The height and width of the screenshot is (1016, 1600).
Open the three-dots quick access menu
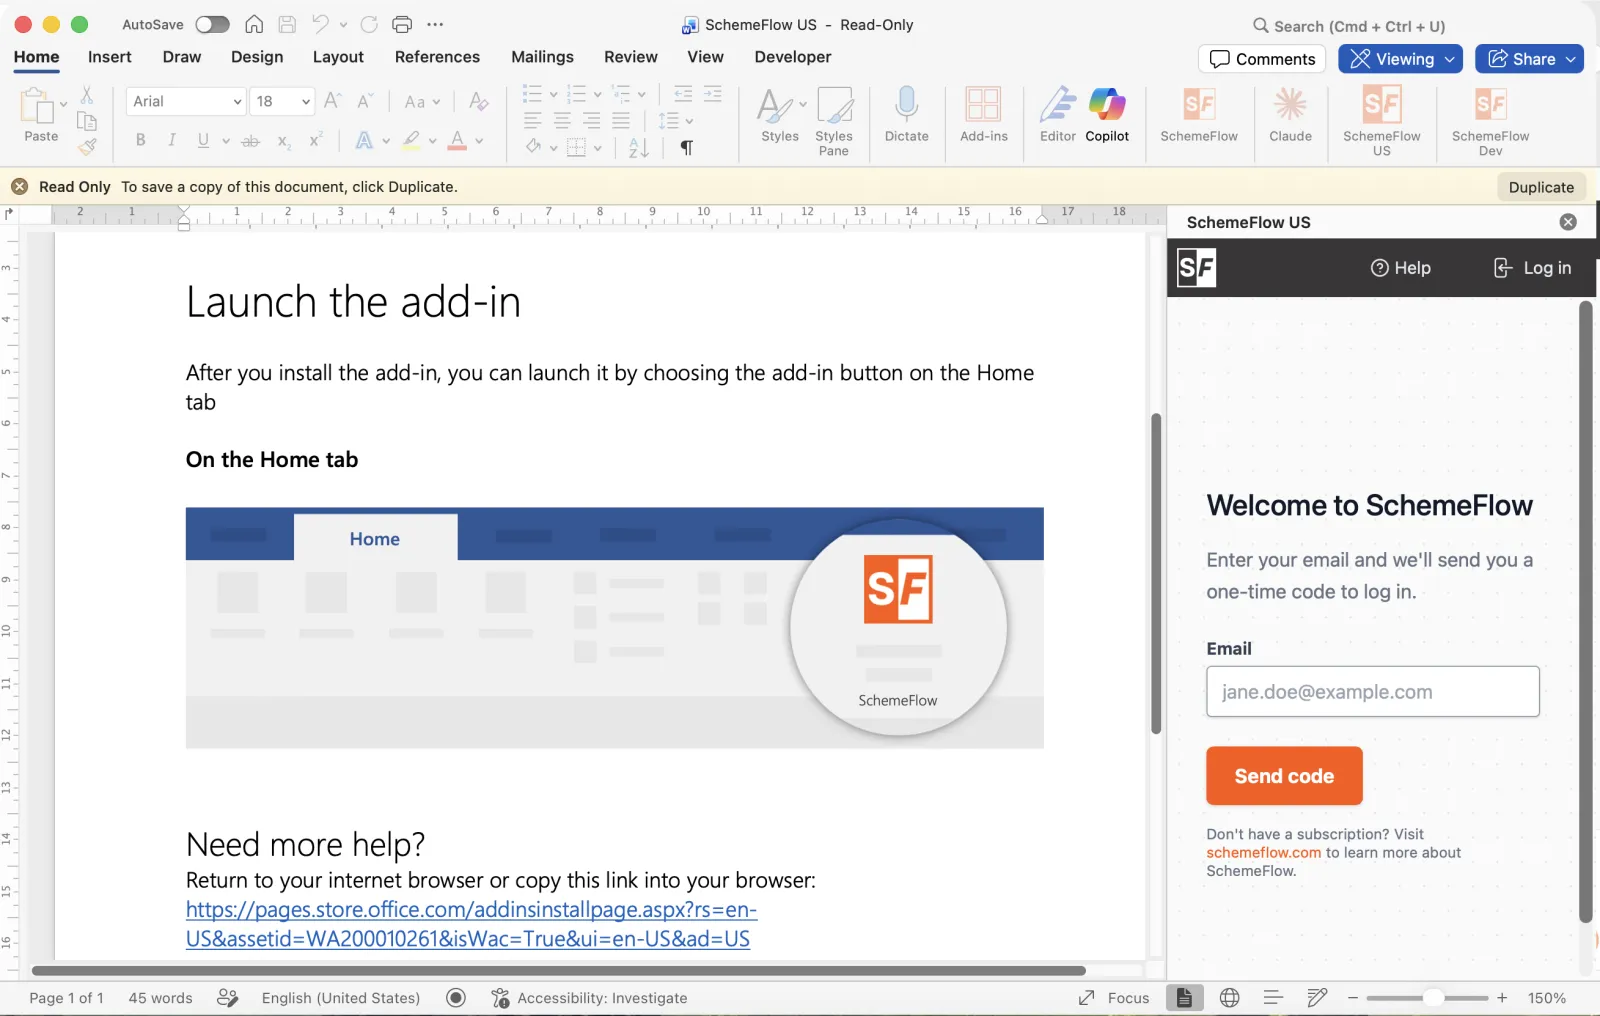tap(435, 24)
